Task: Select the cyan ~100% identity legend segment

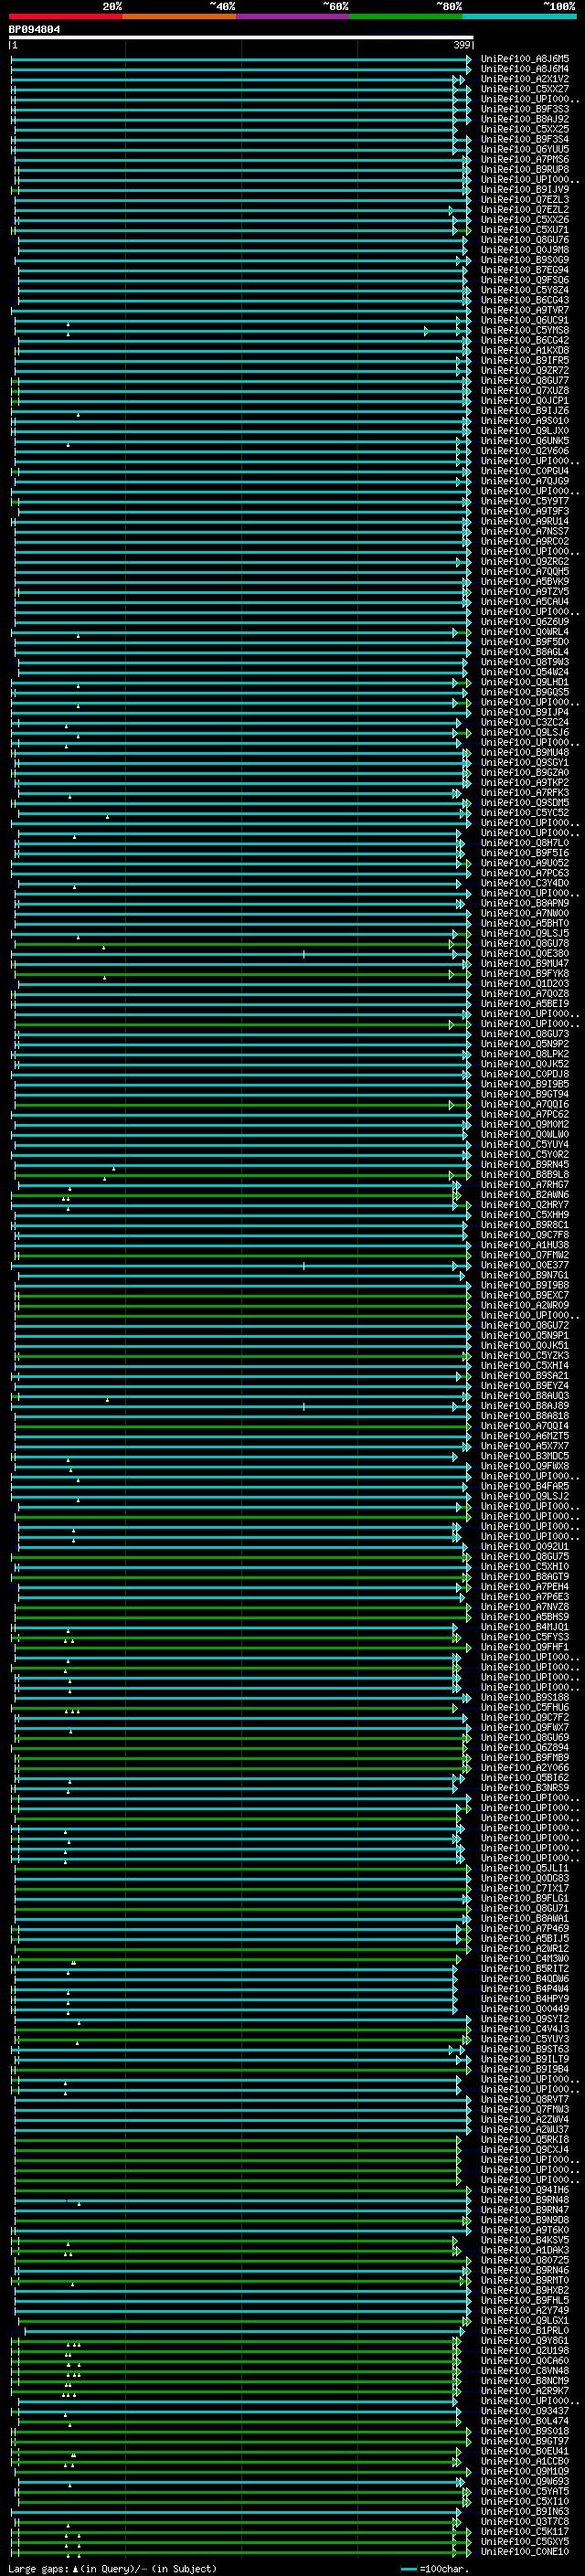Action: pyautogui.click(x=518, y=16)
